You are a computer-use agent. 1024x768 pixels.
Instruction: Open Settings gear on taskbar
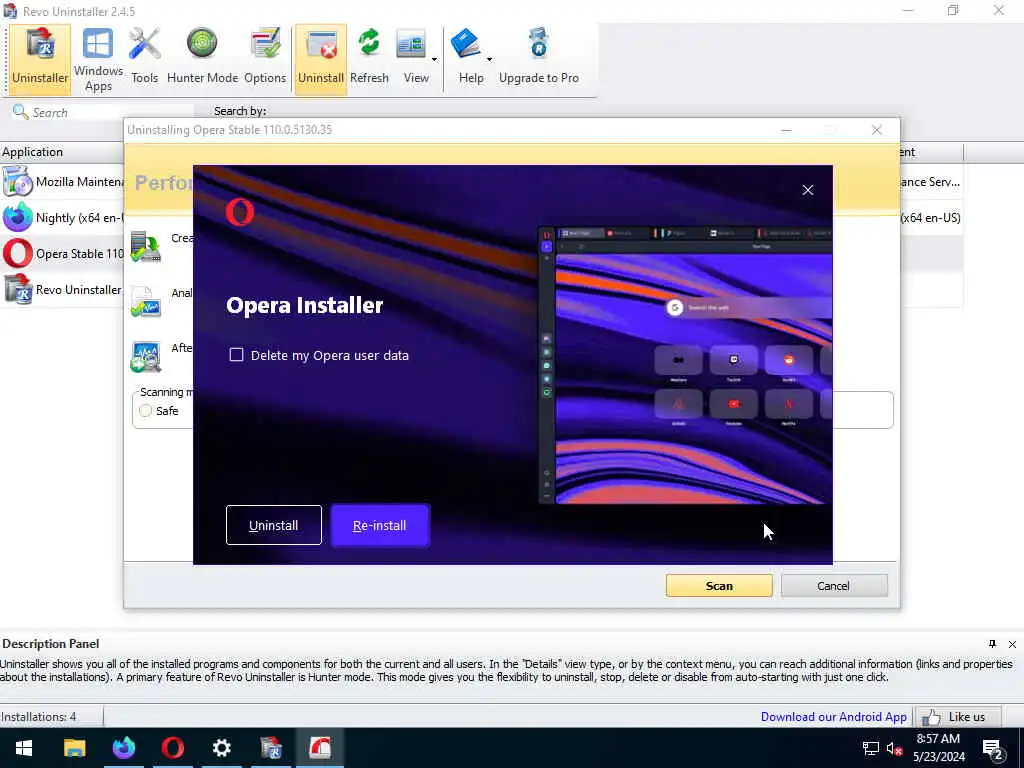[221, 748]
